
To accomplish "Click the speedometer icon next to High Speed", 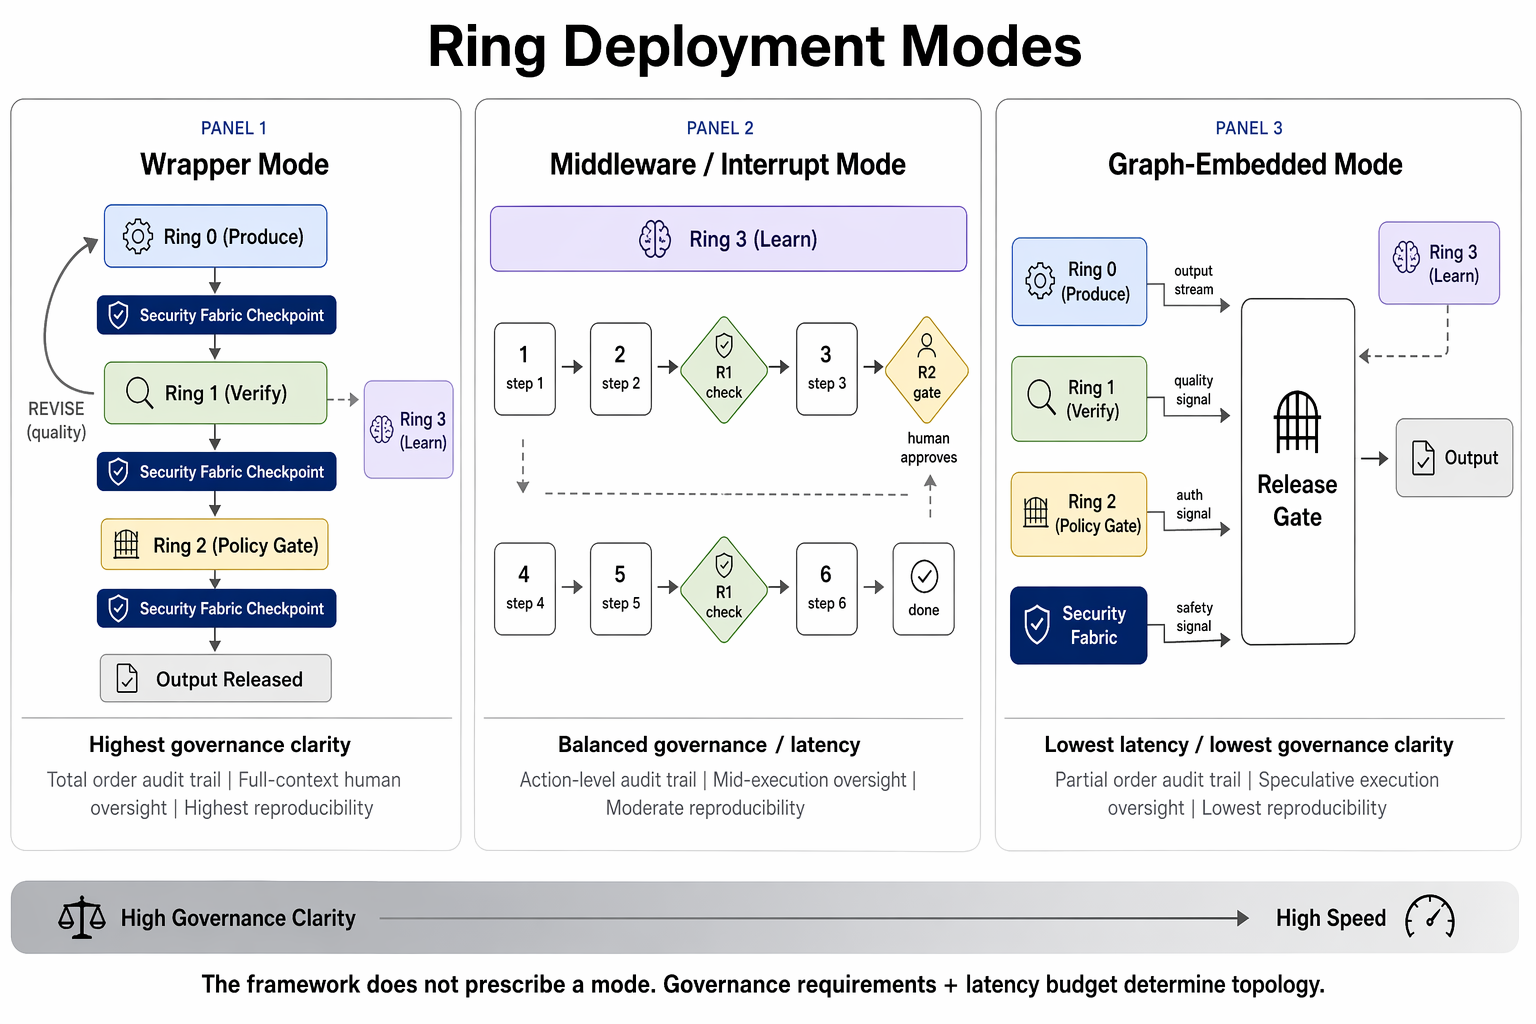I will [1430, 916].
